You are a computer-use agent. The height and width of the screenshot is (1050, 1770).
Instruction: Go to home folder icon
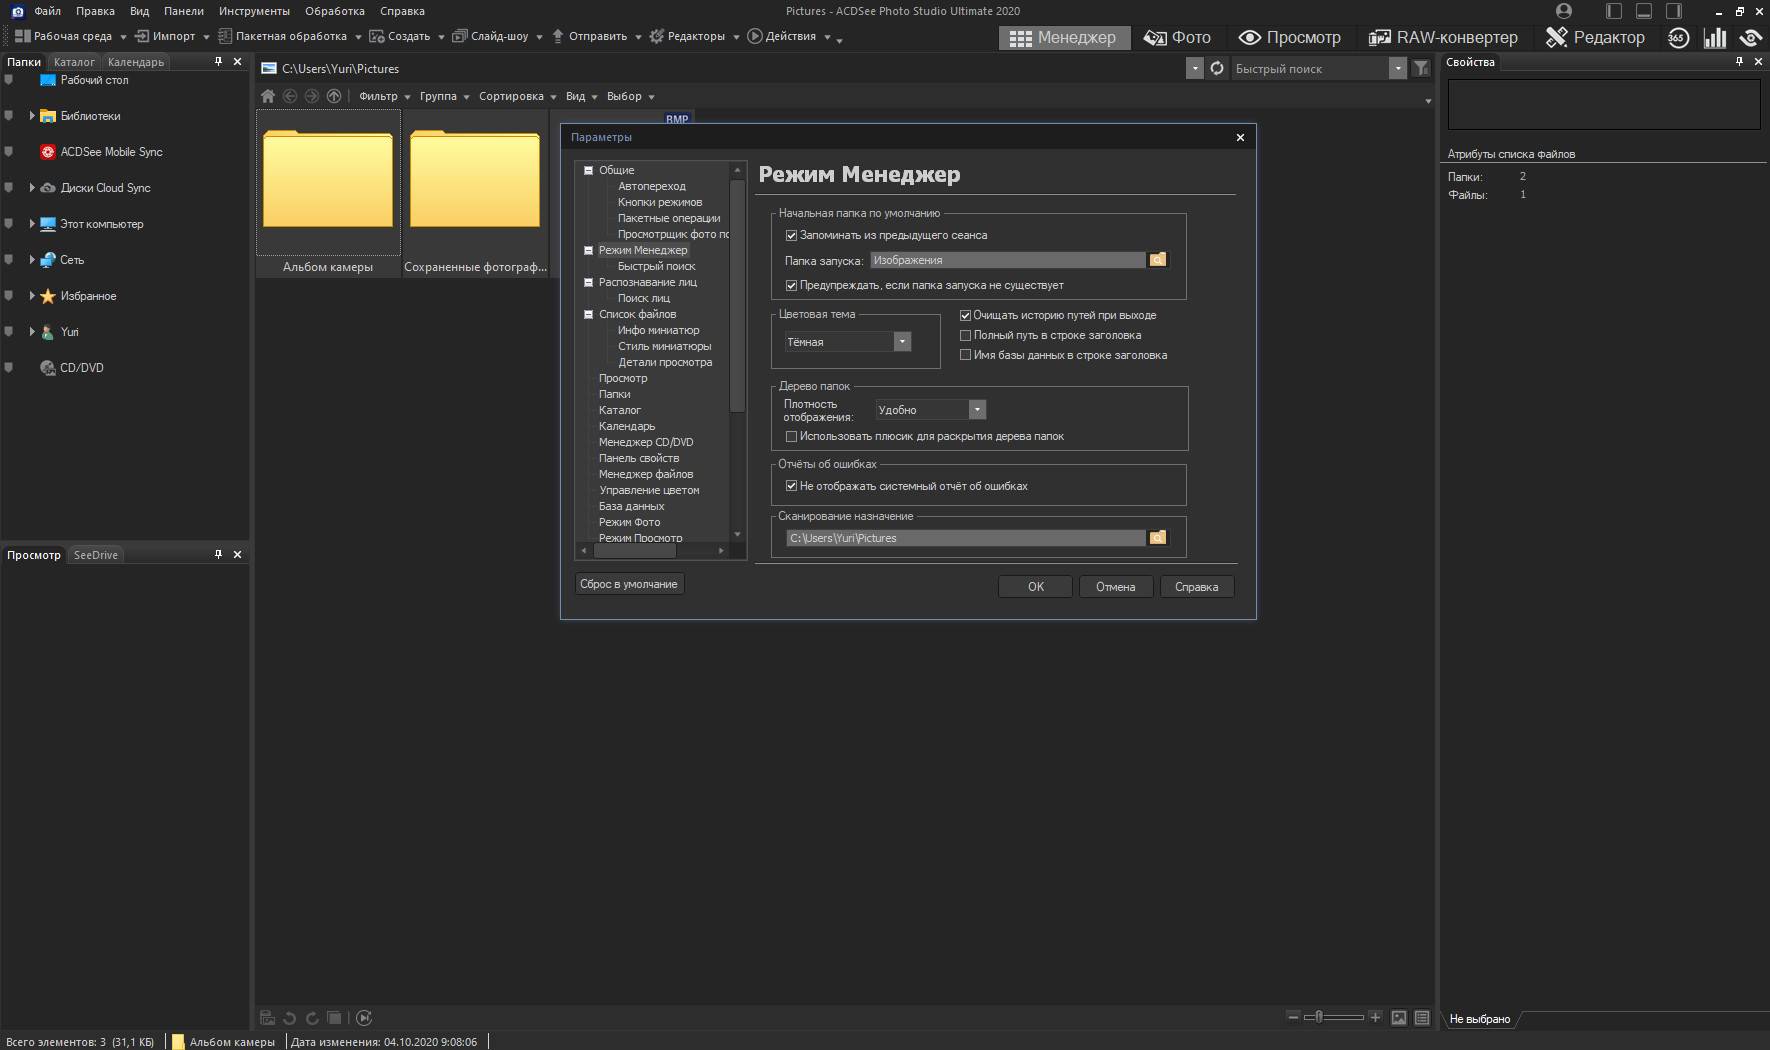268,96
